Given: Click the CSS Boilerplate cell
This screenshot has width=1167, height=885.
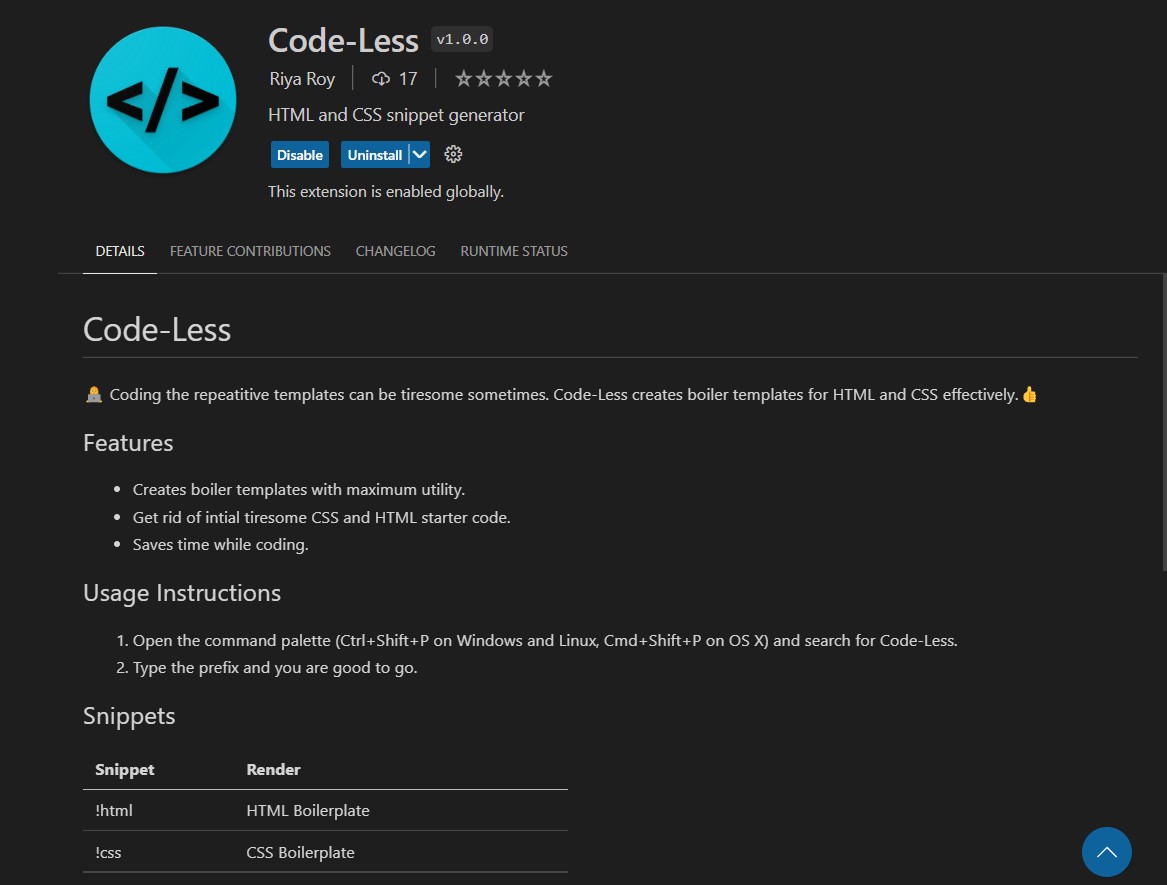Looking at the screenshot, I should [301, 853].
